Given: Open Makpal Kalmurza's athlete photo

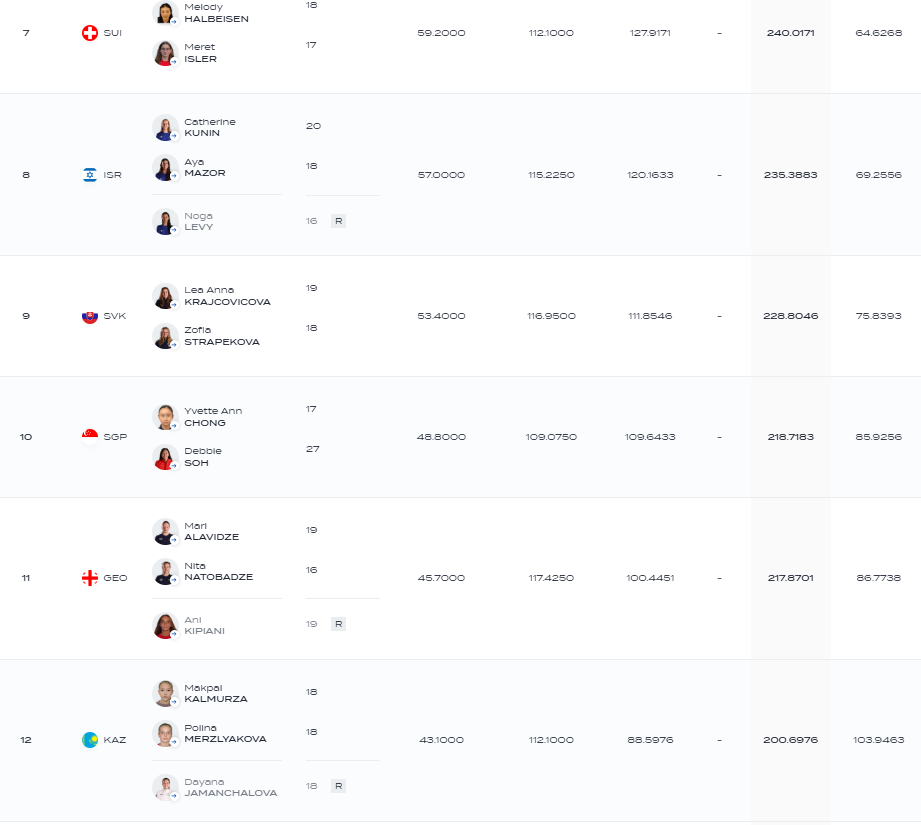Looking at the screenshot, I should coord(165,693).
